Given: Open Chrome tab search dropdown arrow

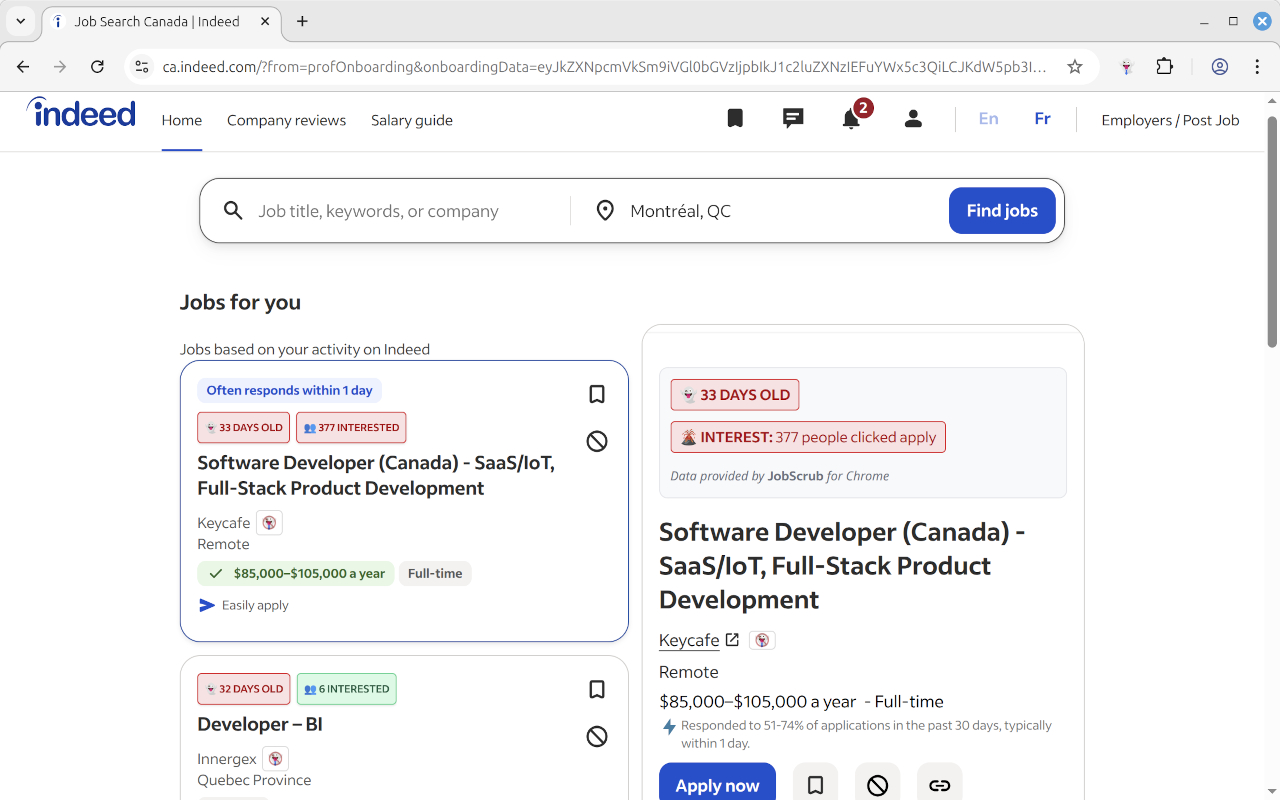Looking at the screenshot, I should 21,21.
